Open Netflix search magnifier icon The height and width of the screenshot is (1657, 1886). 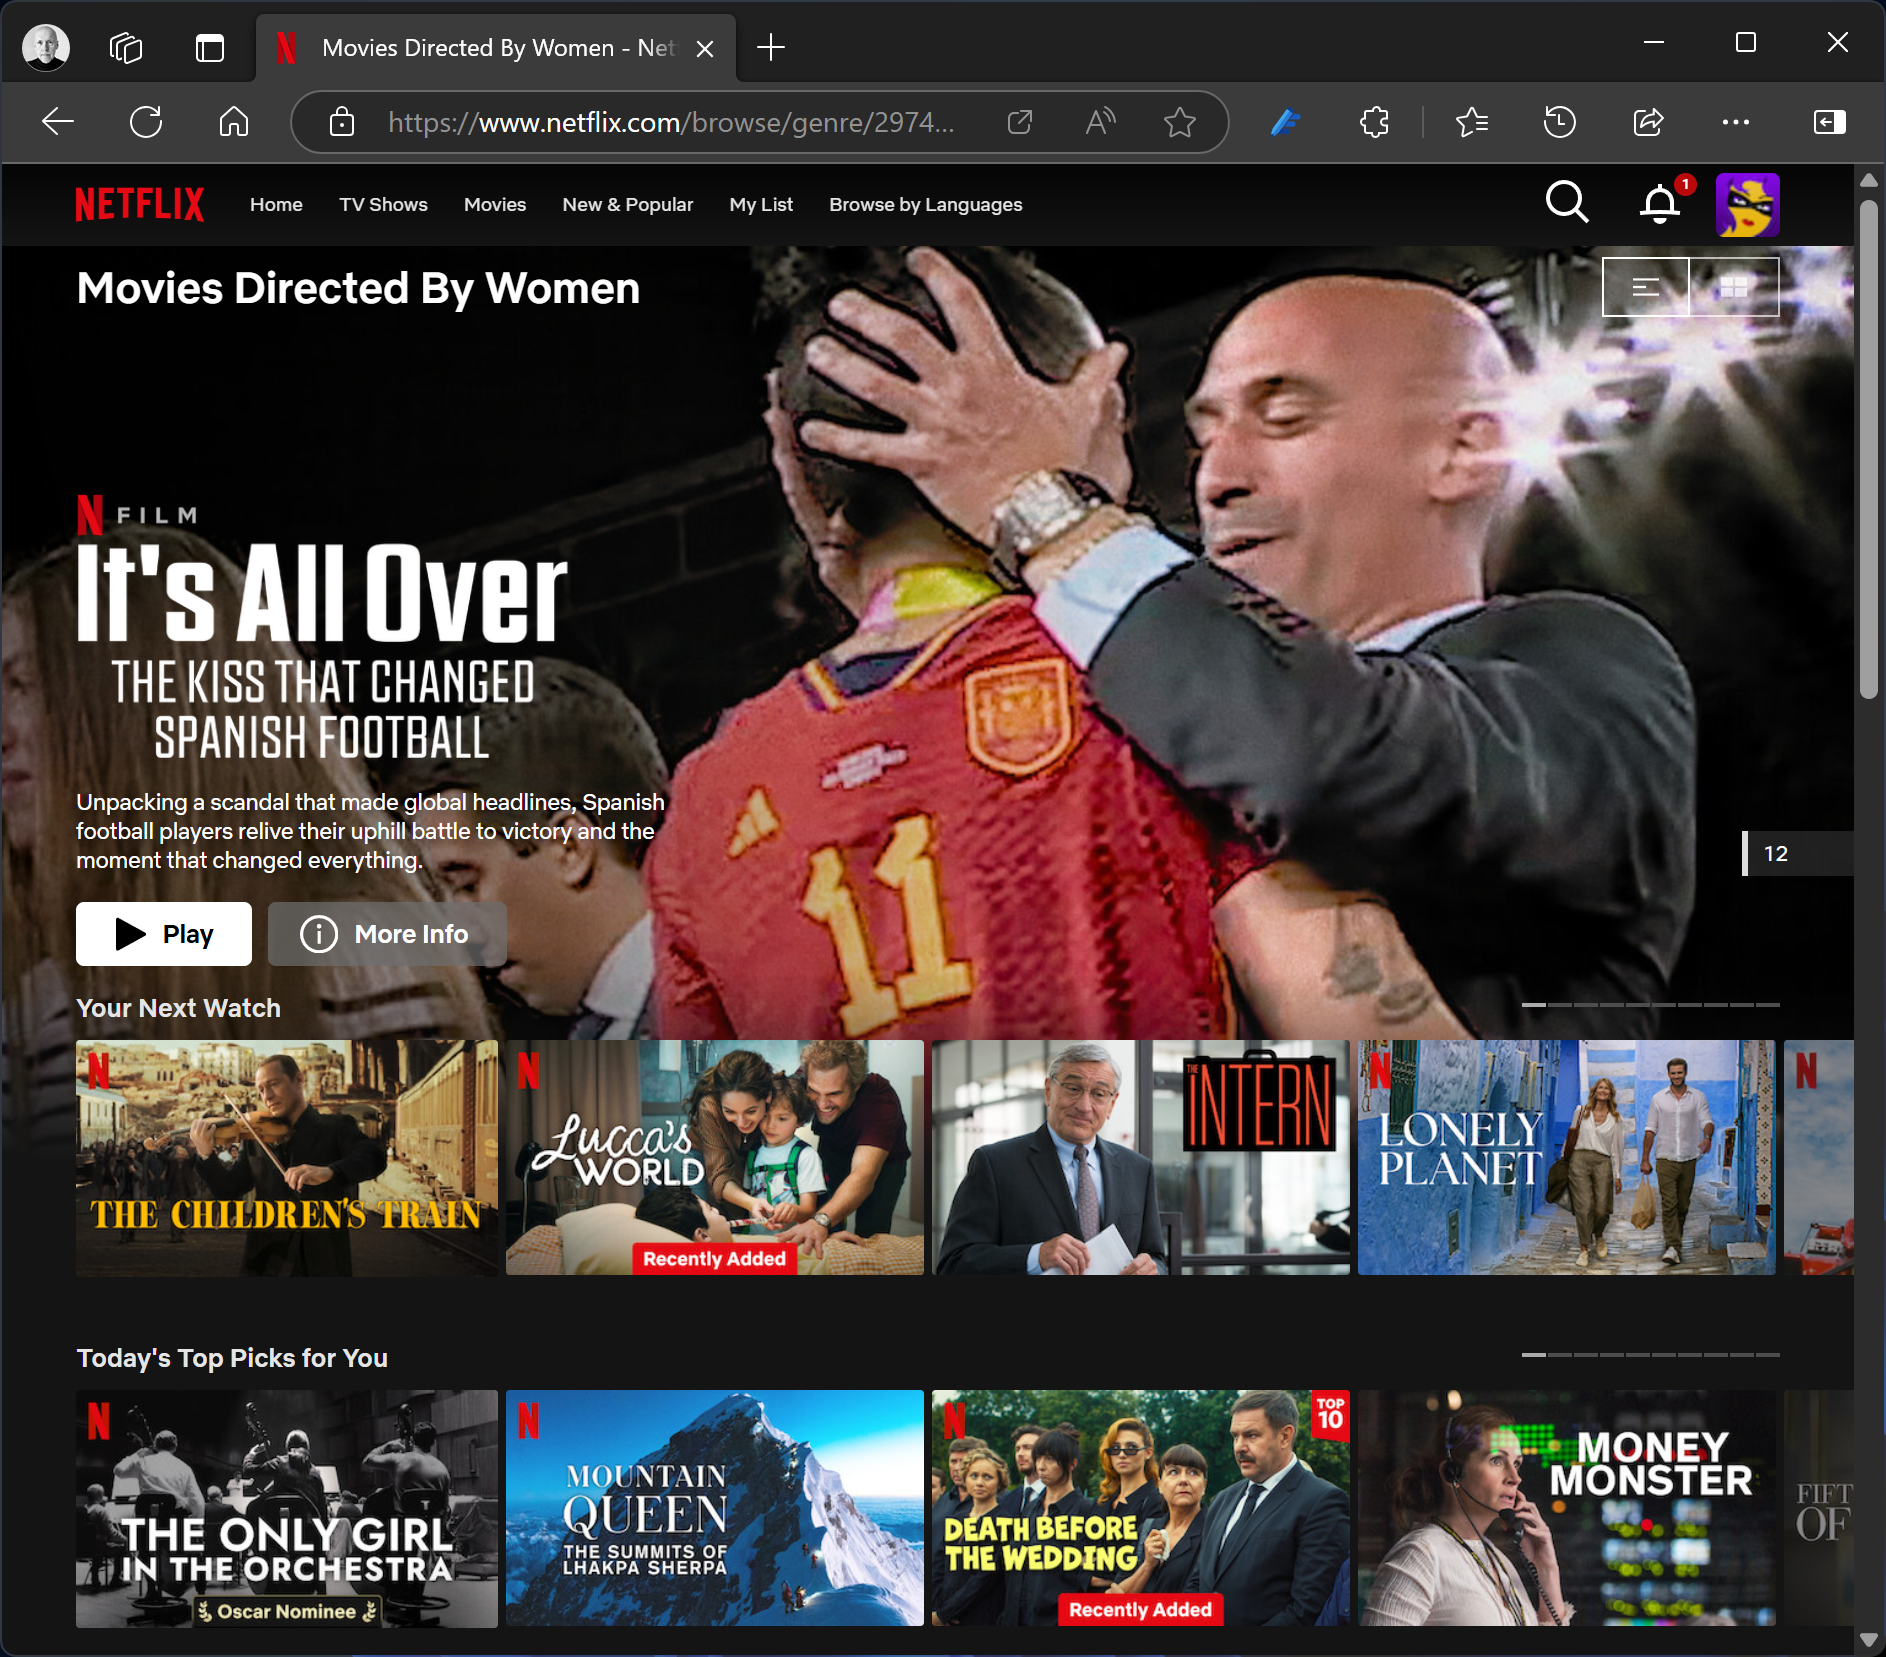pos(1566,203)
